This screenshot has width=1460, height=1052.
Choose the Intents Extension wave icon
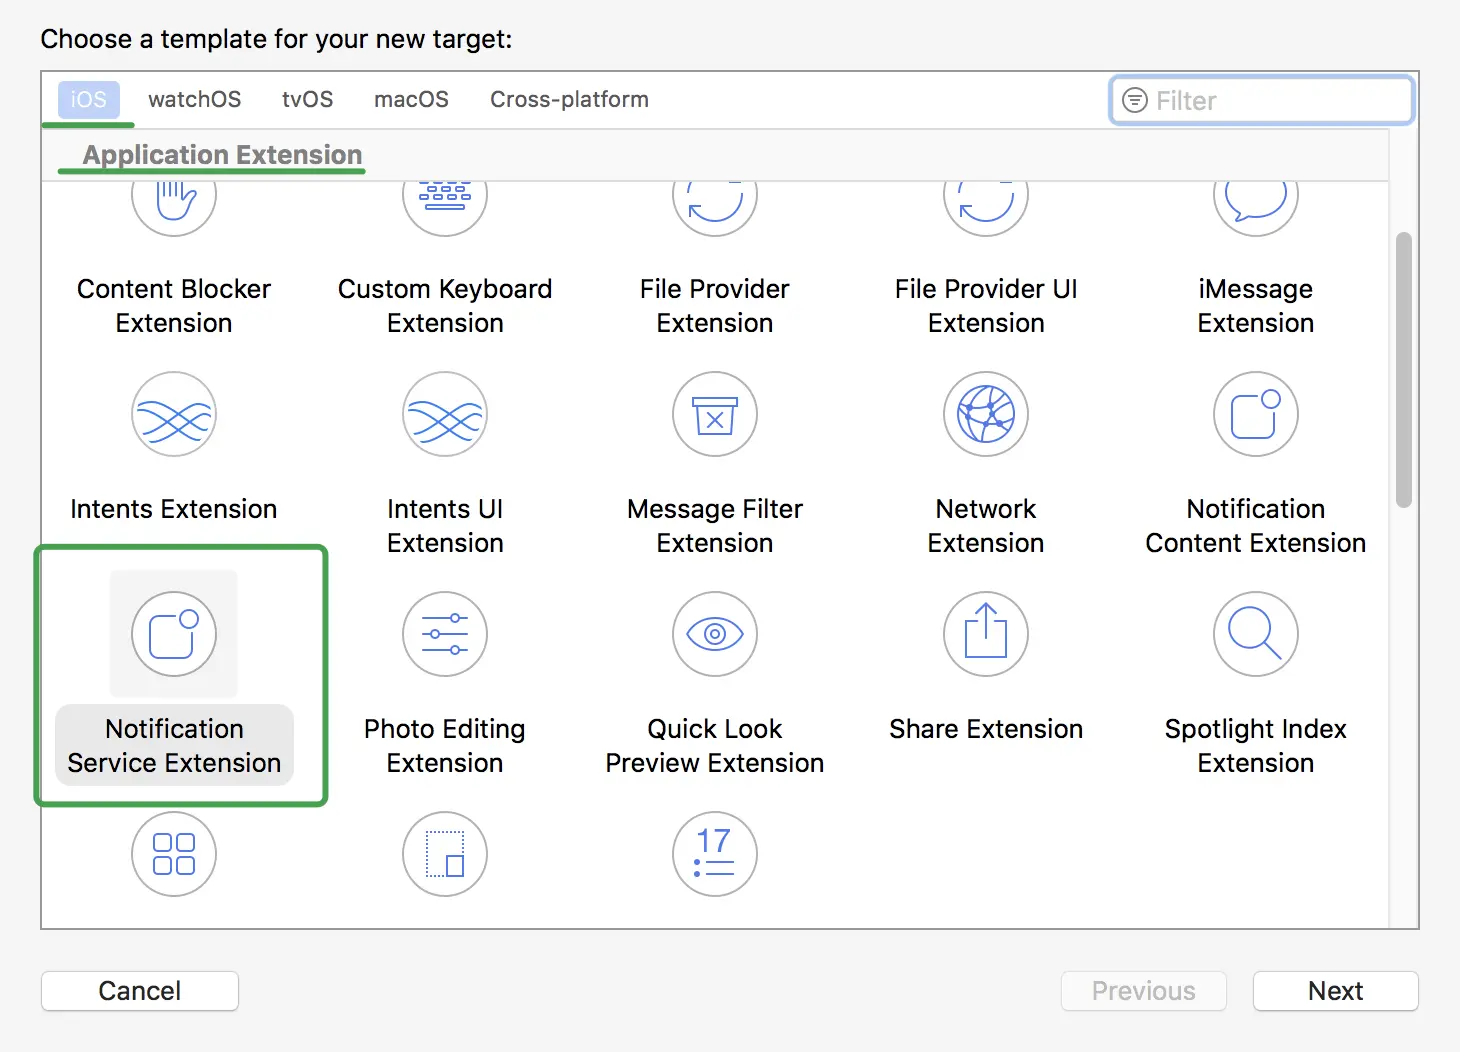click(x=174, y=414)
